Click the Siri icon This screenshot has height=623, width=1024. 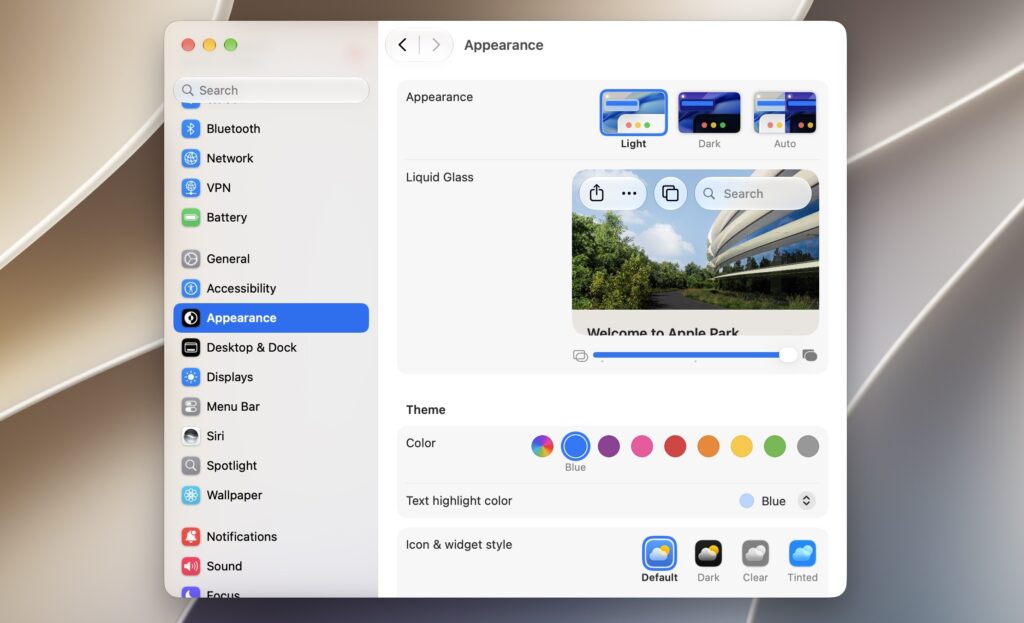(x=191, y=436)
